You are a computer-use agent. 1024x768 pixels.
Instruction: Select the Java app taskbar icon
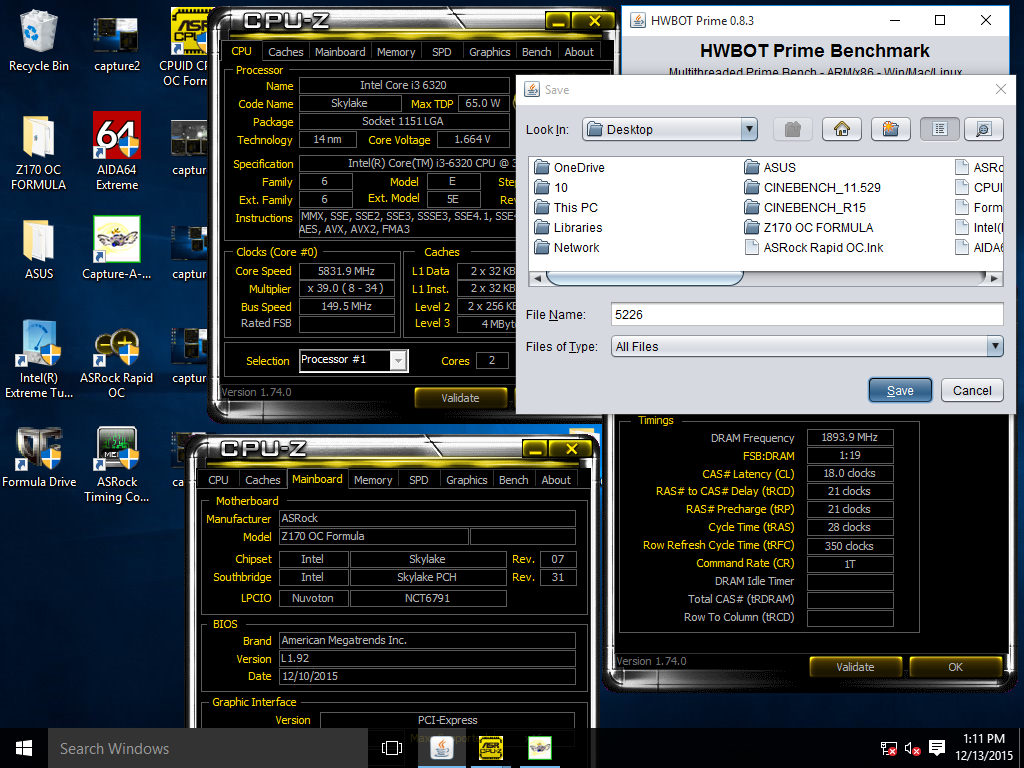(x=442, y=748)
